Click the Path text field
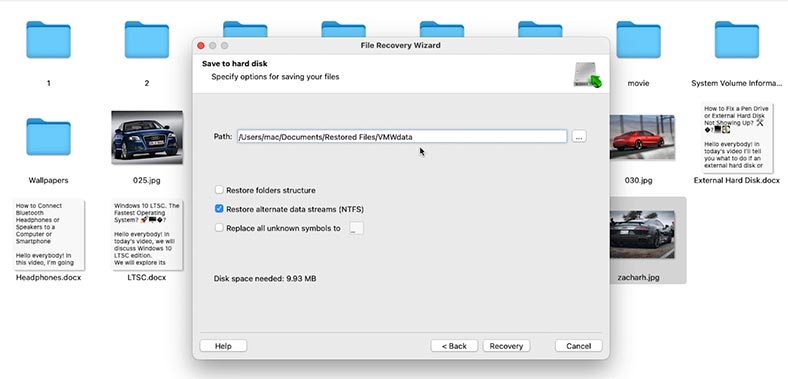This screenshot has height=379, width=788. [x=402, y=136]
